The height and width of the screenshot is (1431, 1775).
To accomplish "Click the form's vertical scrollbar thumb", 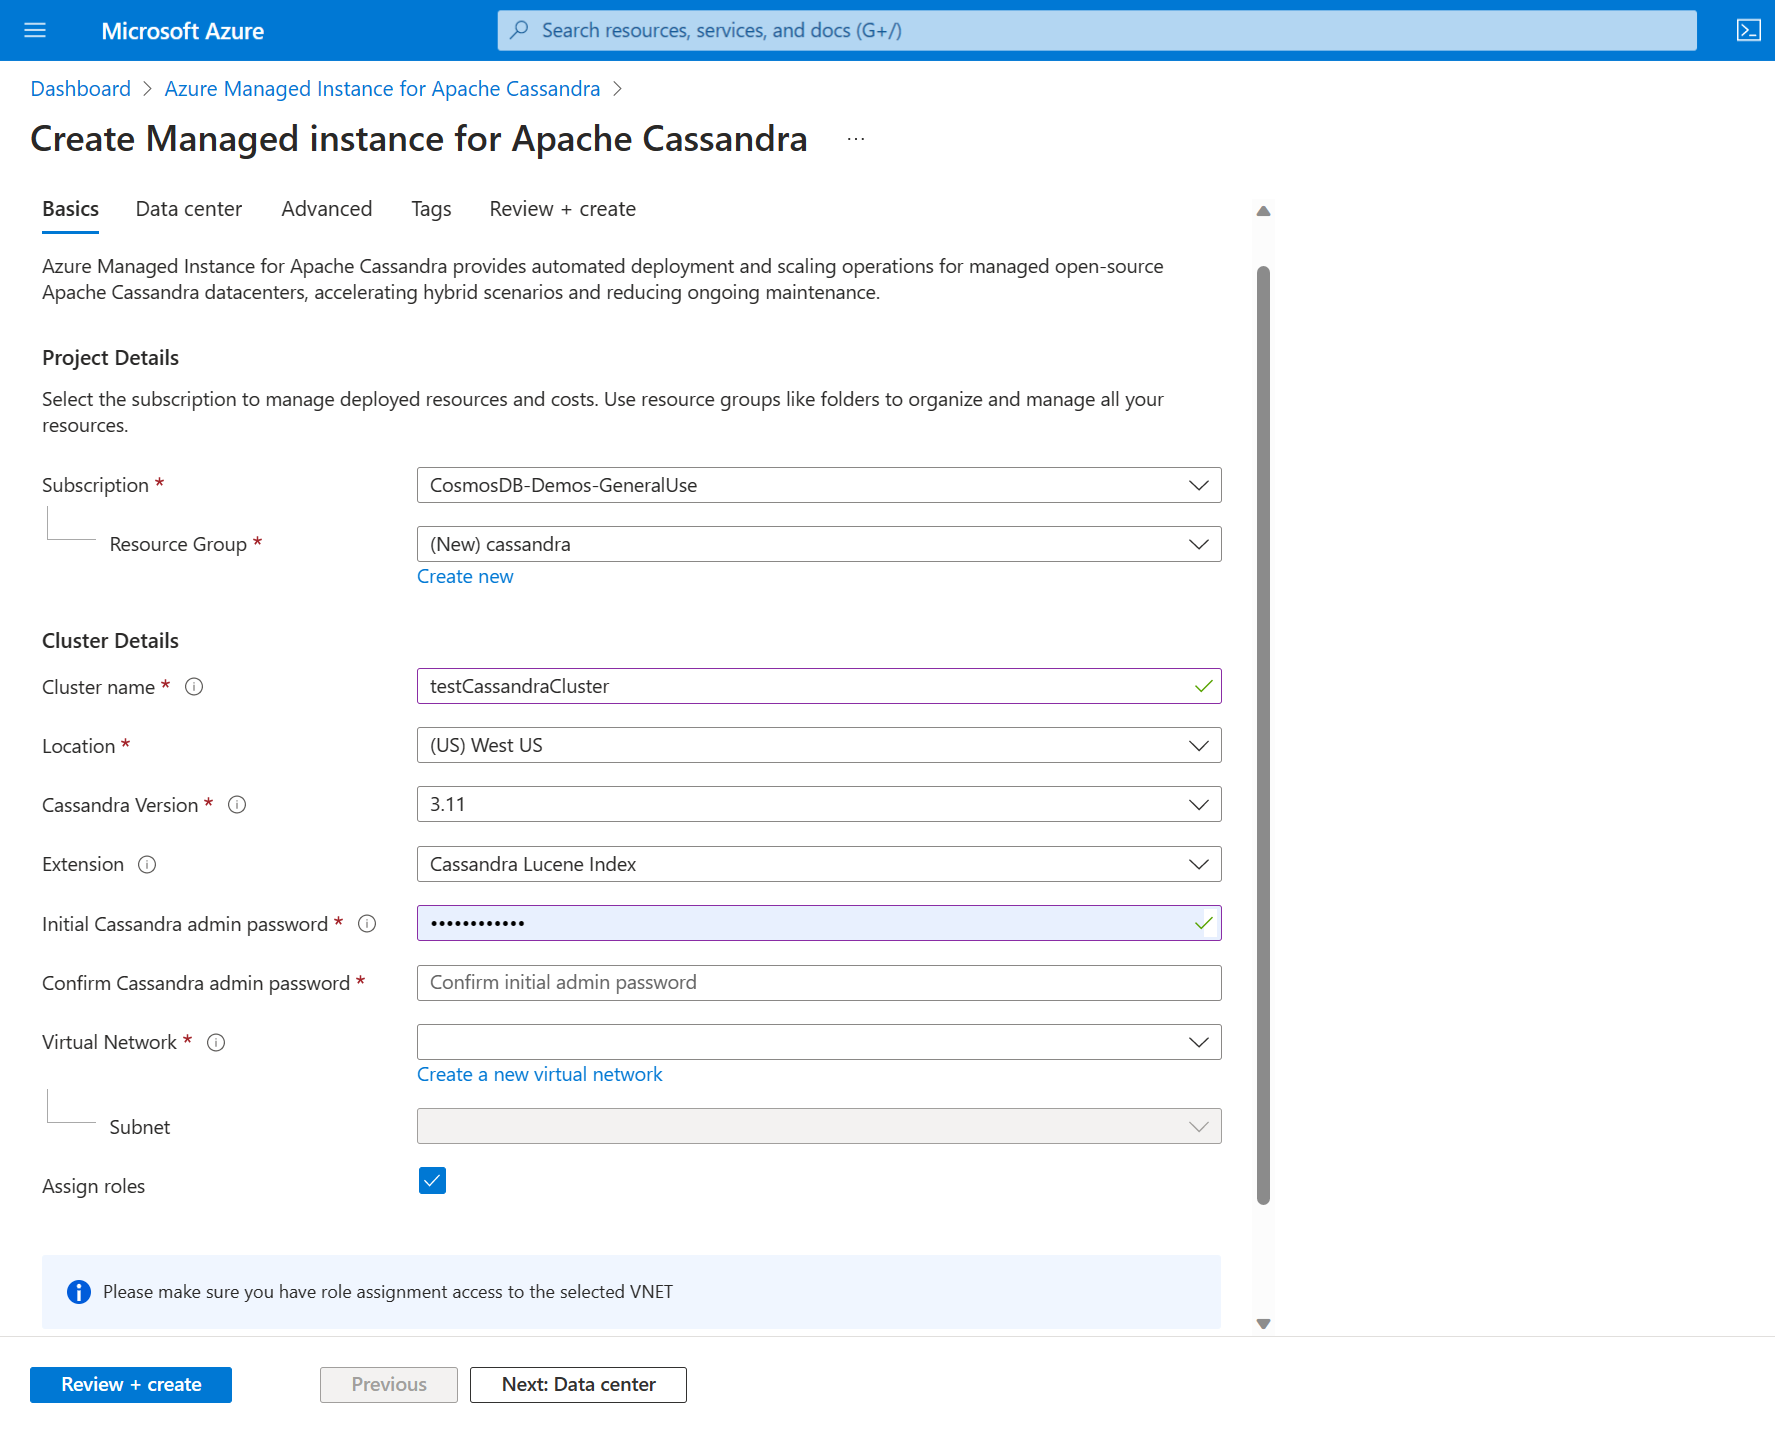I will 1263,735.
